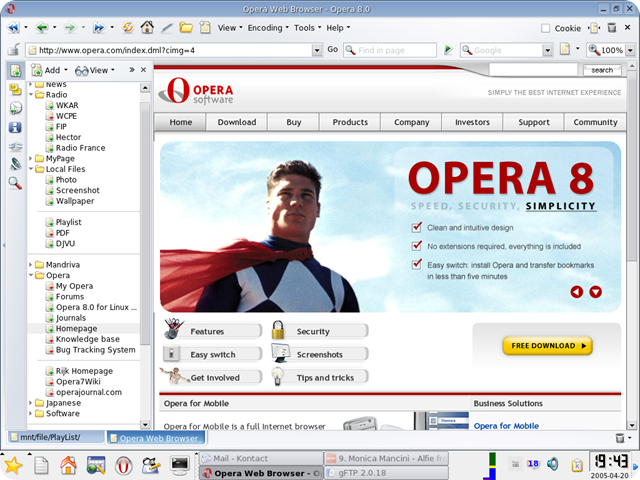Open the Radio France bookmark

point(80,148)
